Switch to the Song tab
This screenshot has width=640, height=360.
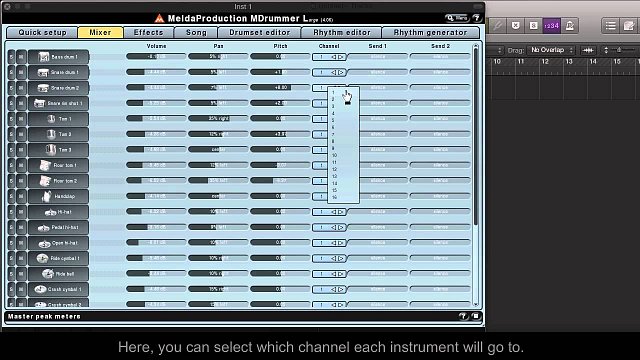pyautogui.click(x=196, y=33)
